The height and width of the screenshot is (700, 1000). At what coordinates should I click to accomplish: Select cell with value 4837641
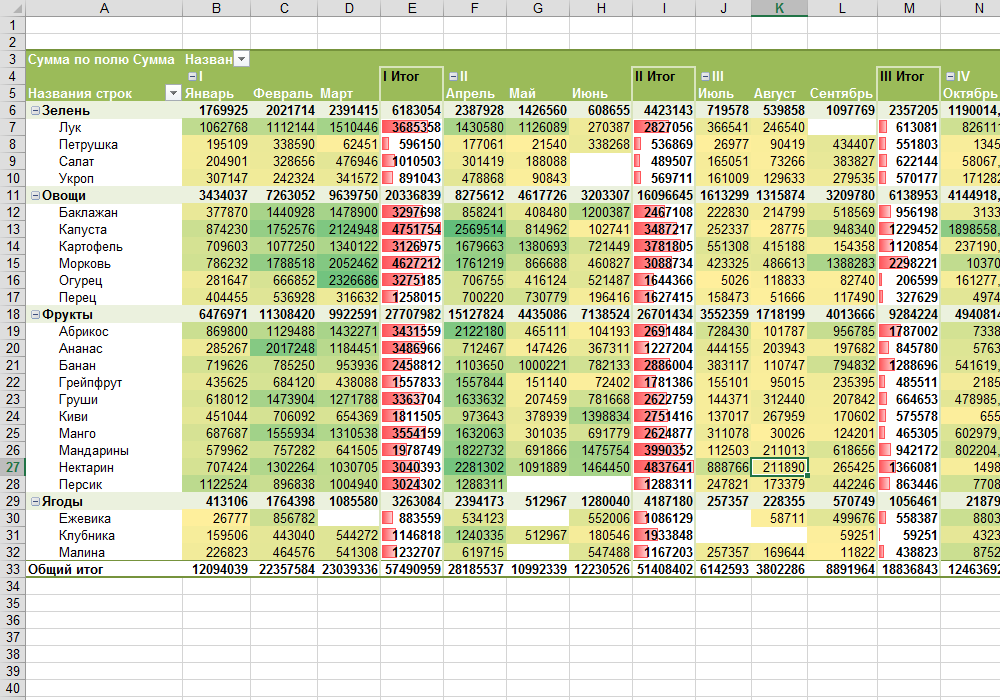pyautogui.click(x=664, y=467)
